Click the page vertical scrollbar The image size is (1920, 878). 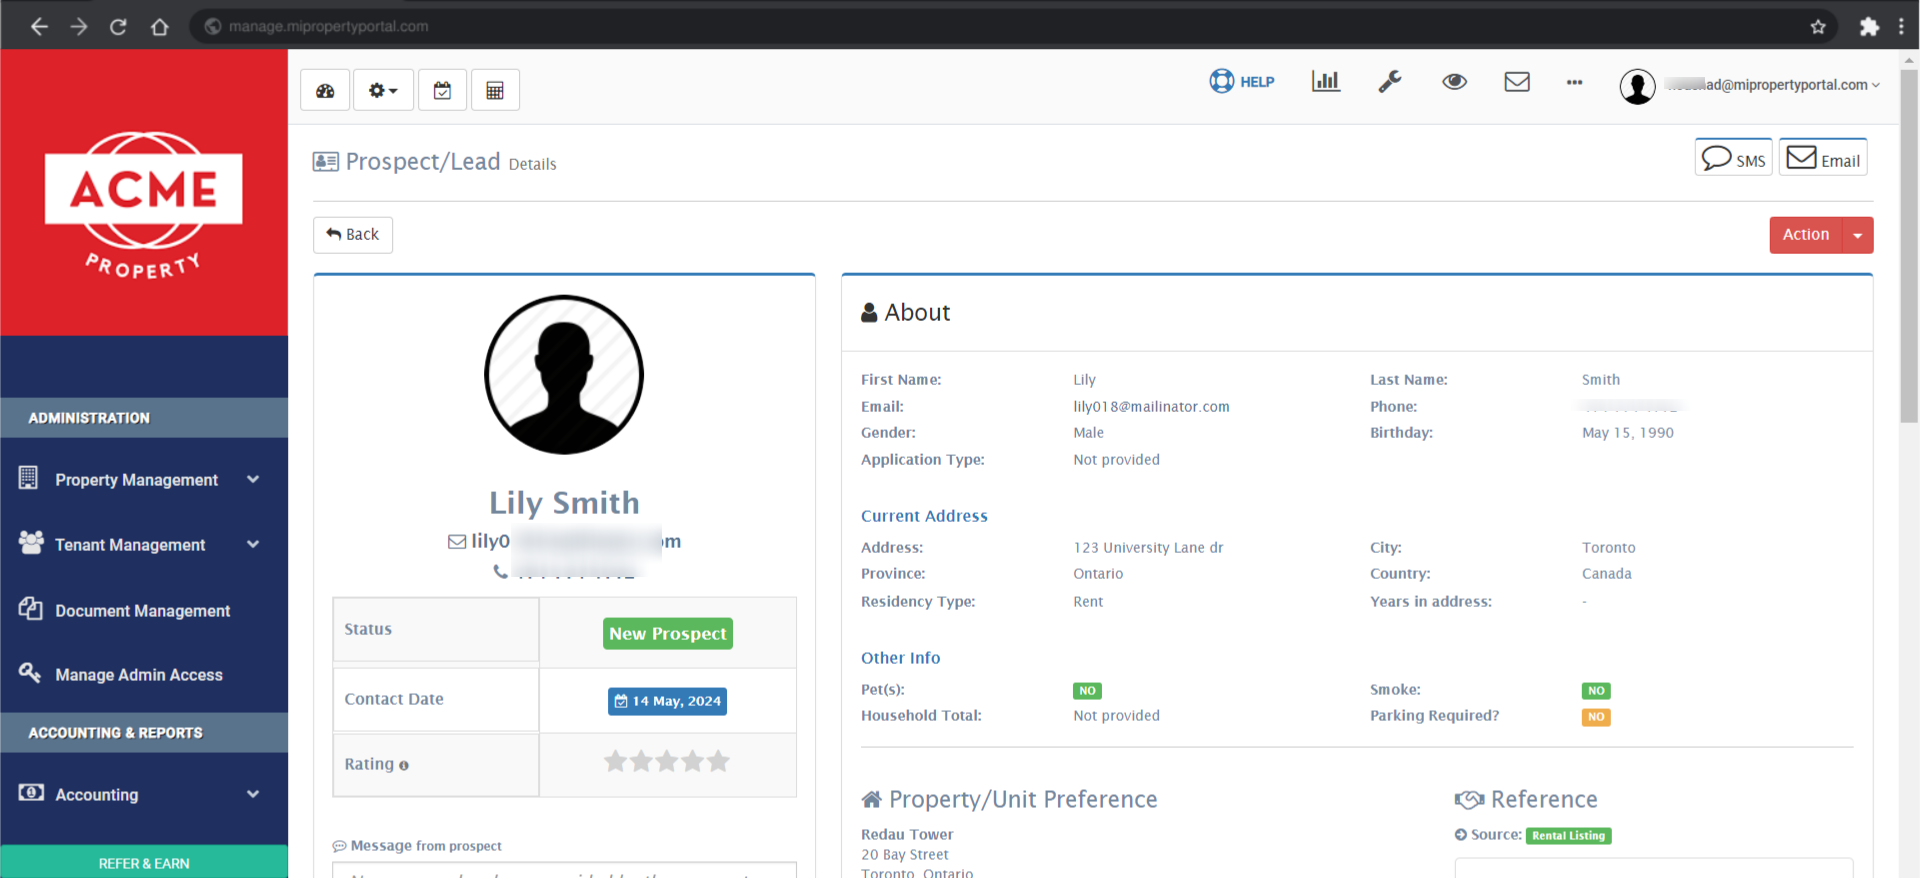click(x=1909, y=245)
